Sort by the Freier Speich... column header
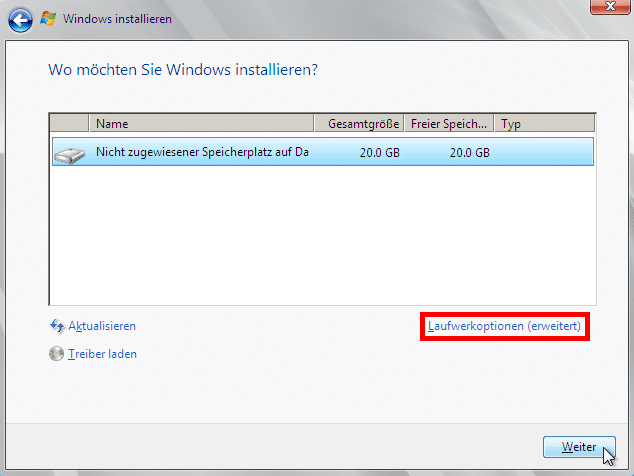 [449, 123]
